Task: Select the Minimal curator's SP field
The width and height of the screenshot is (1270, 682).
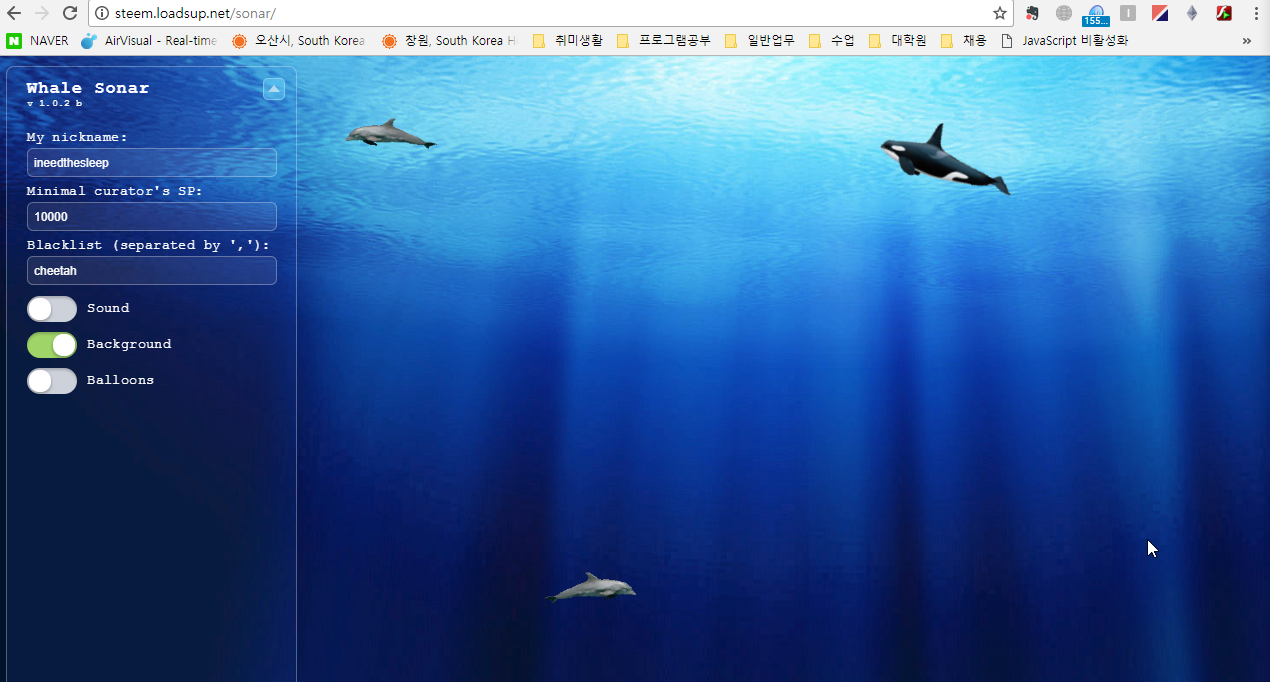Action: 152,216
